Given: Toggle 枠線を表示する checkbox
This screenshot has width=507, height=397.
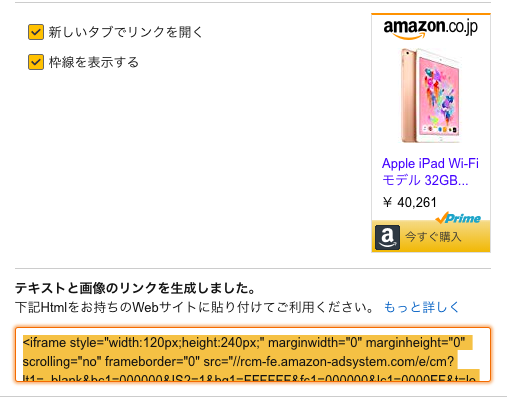Looking at the screenshot, I should click(36, 62).
